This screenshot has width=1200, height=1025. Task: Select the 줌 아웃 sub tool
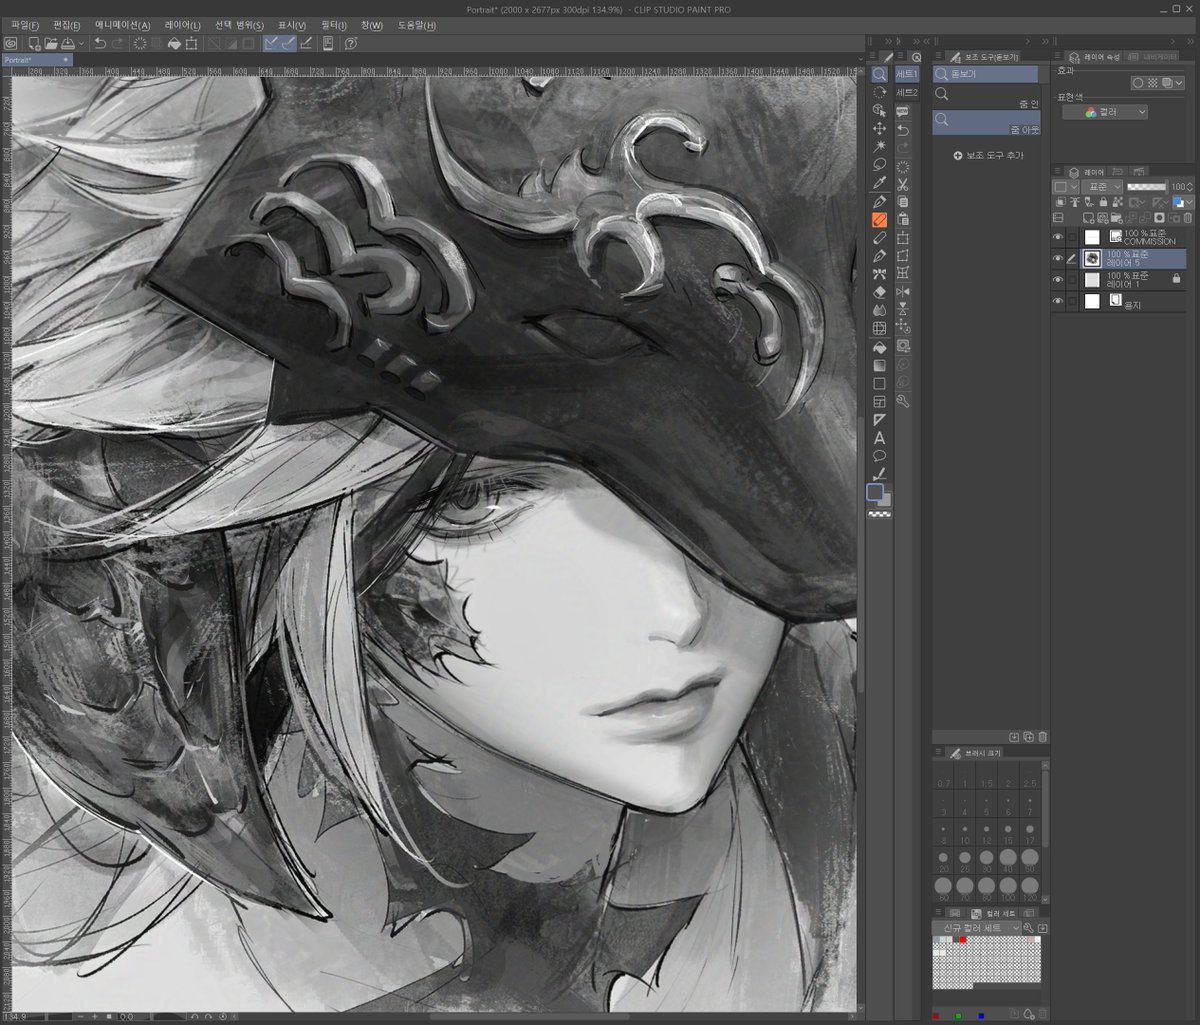pos(987,123)
